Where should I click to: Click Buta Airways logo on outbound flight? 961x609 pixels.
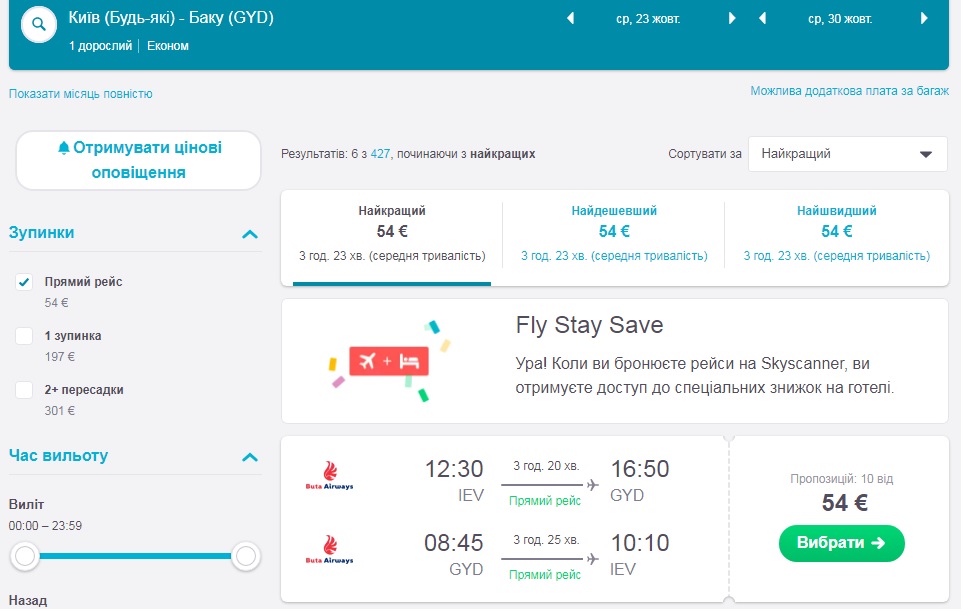[x=329, y=477]
